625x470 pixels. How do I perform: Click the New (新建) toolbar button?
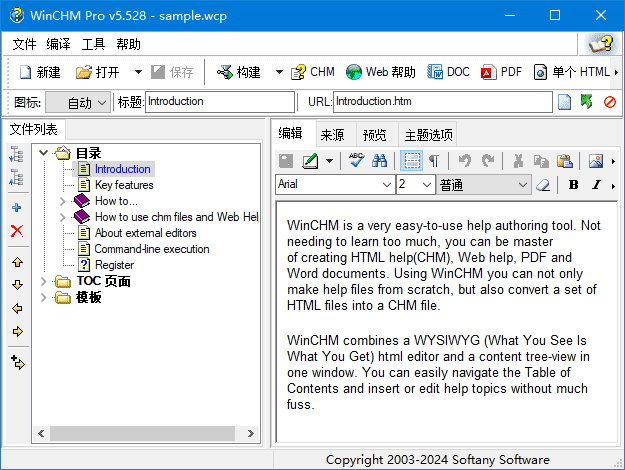click(39, 72)
